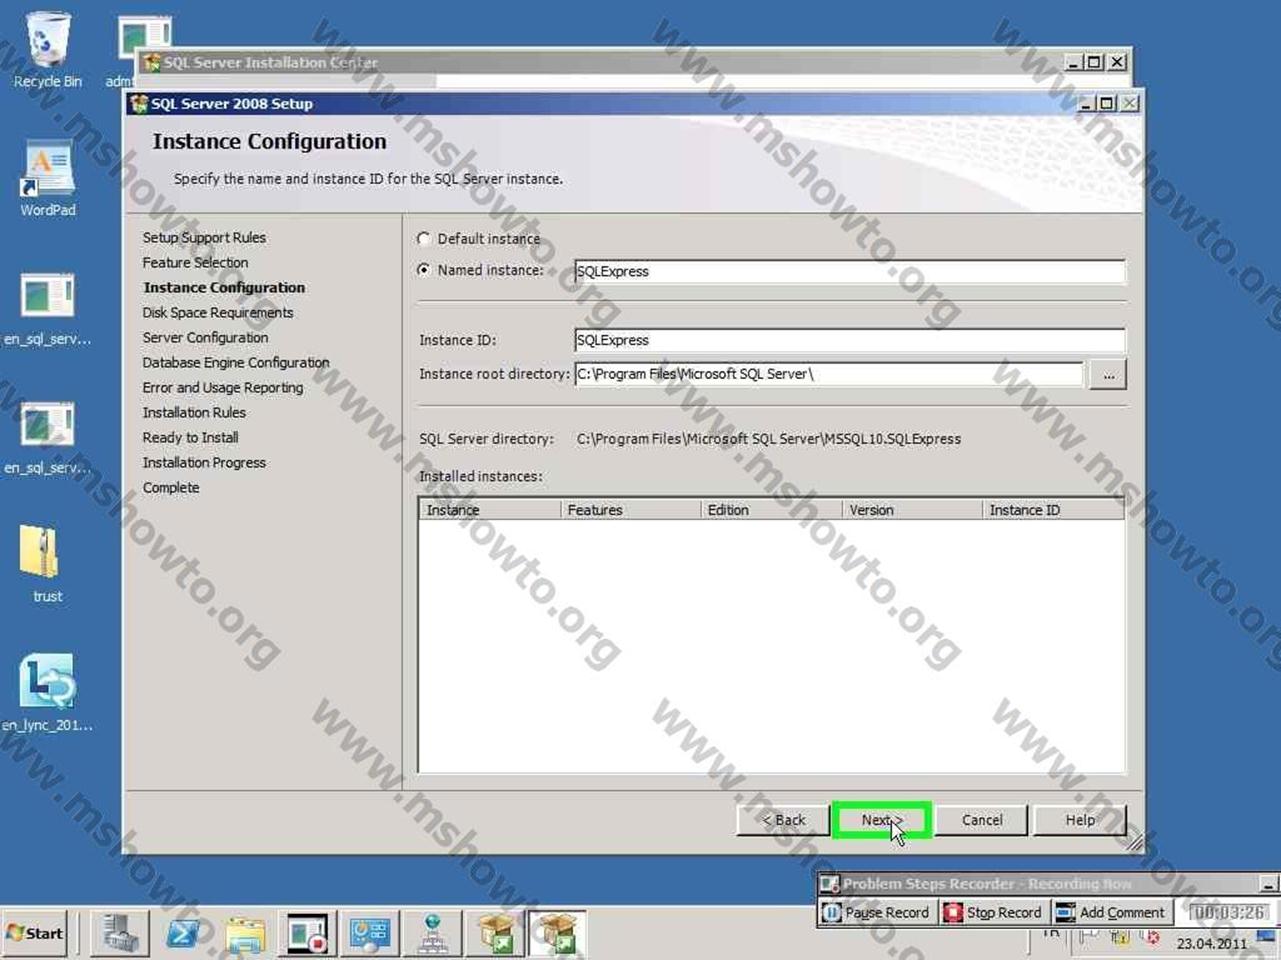Click the SQL Server 2008 Setup title bar icon
1281x960 pixels.
[x=139, y=103]
